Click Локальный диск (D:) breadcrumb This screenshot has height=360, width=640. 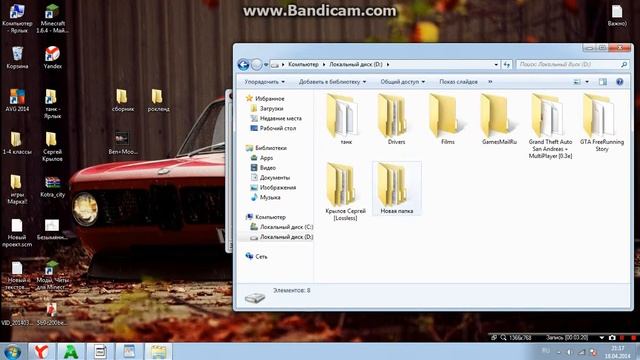(356, 64)
